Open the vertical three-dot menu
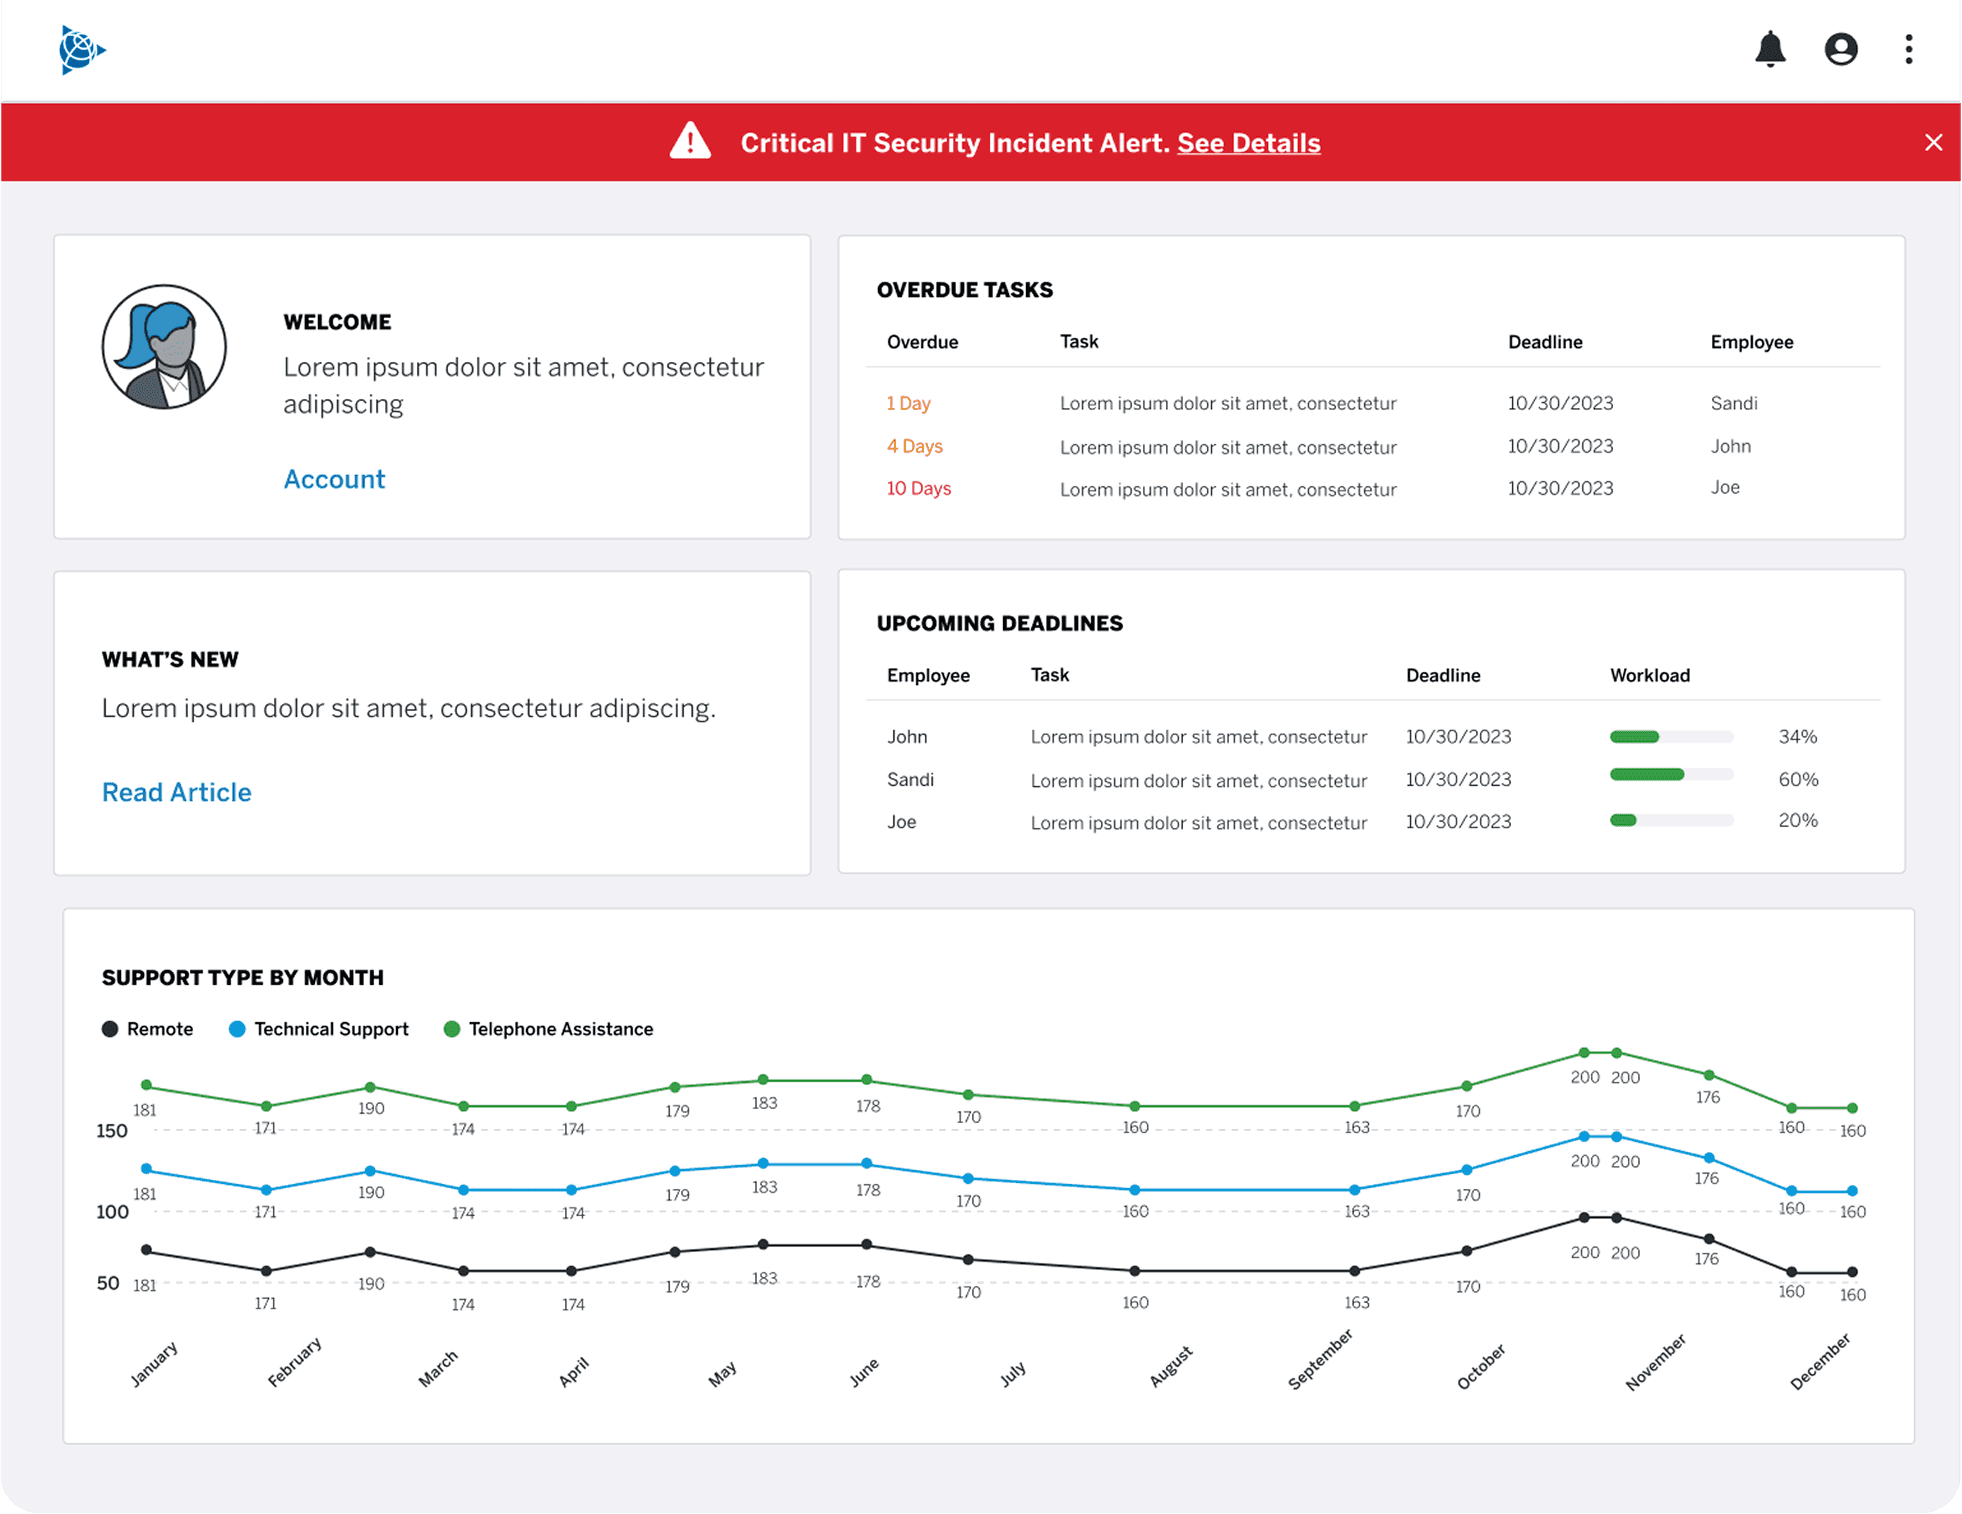The width and height of the screenshot is (1962, 1514). (x=1908, y=49)
